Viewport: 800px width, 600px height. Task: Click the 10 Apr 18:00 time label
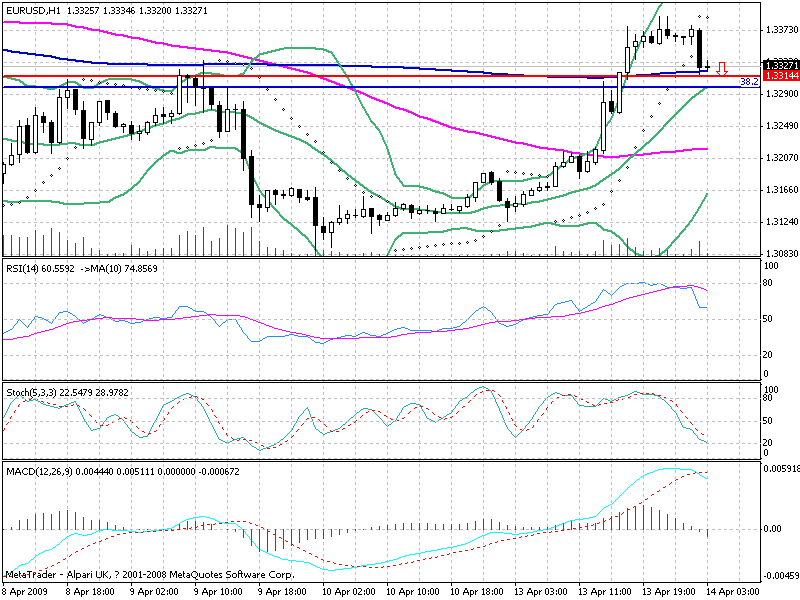click(x=477, y=591)
